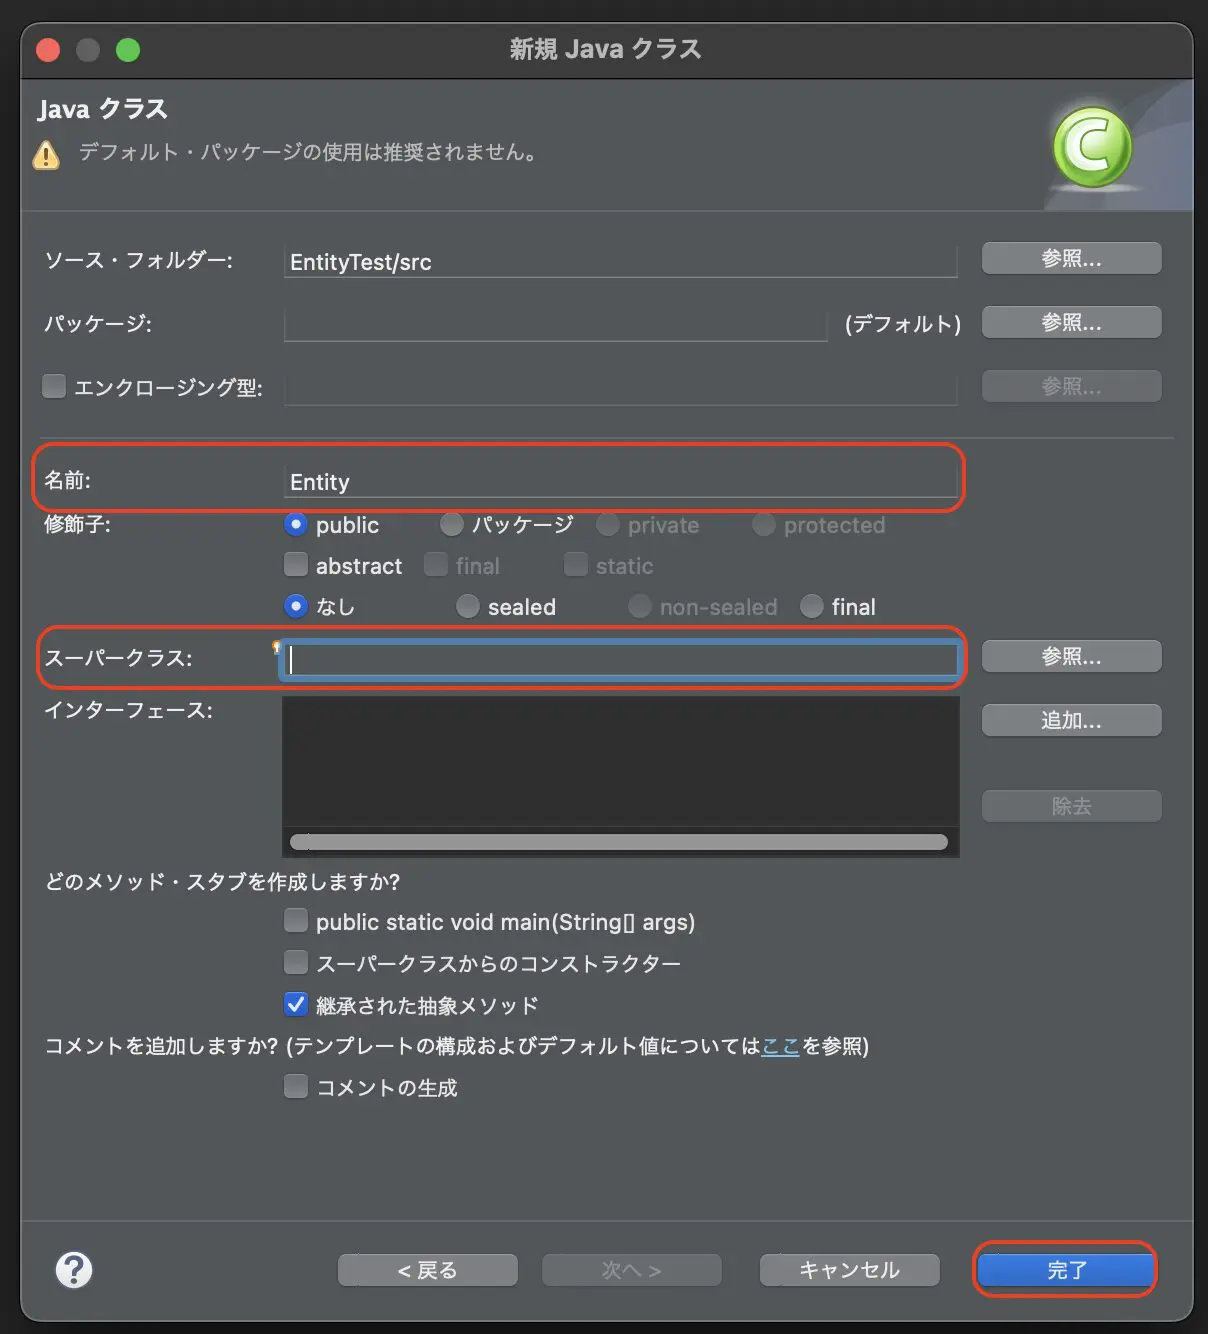Enable the コメントの生成 checkbox
This screenshot has height=1334, width=1208.
coord(296,1087)
